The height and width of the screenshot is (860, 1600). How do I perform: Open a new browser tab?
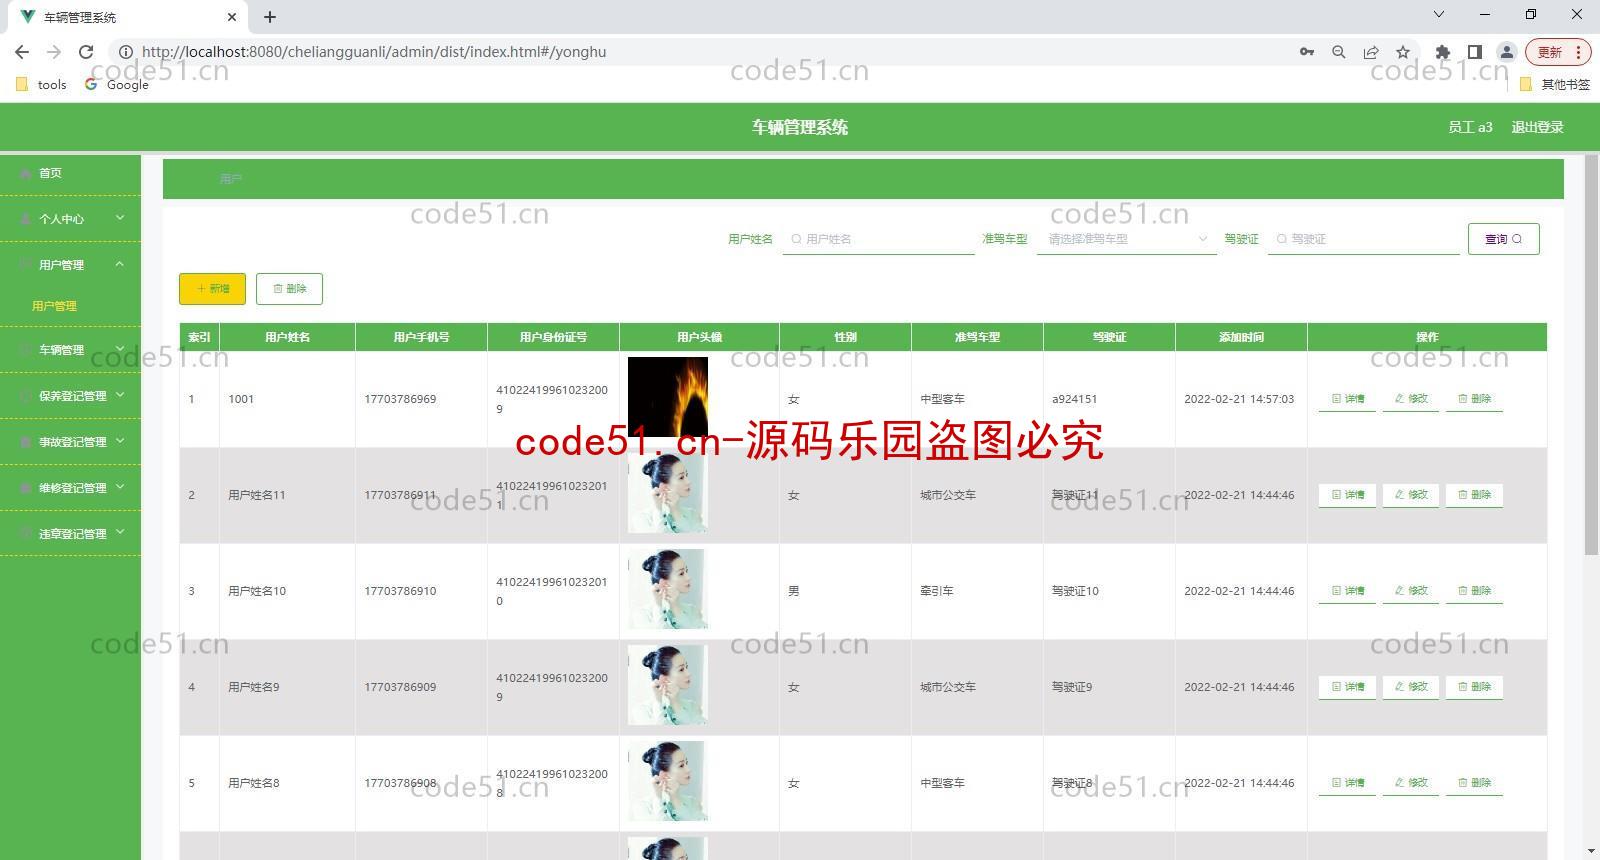[x=270, y=17]
